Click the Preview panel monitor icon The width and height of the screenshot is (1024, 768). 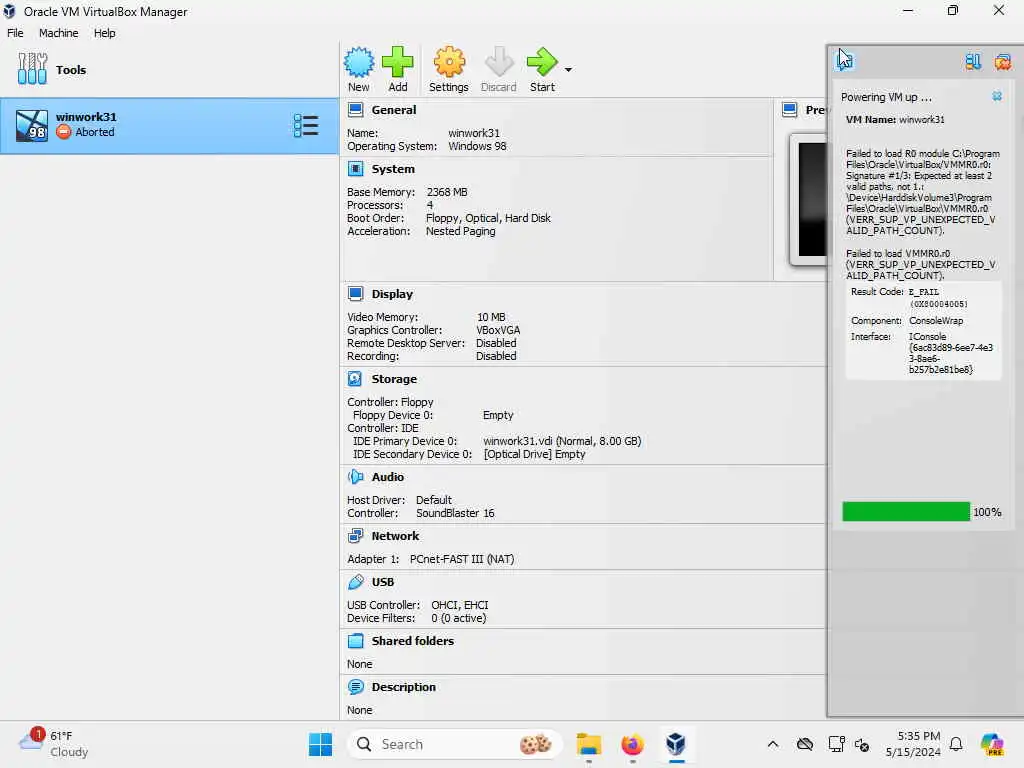[790, 110]
